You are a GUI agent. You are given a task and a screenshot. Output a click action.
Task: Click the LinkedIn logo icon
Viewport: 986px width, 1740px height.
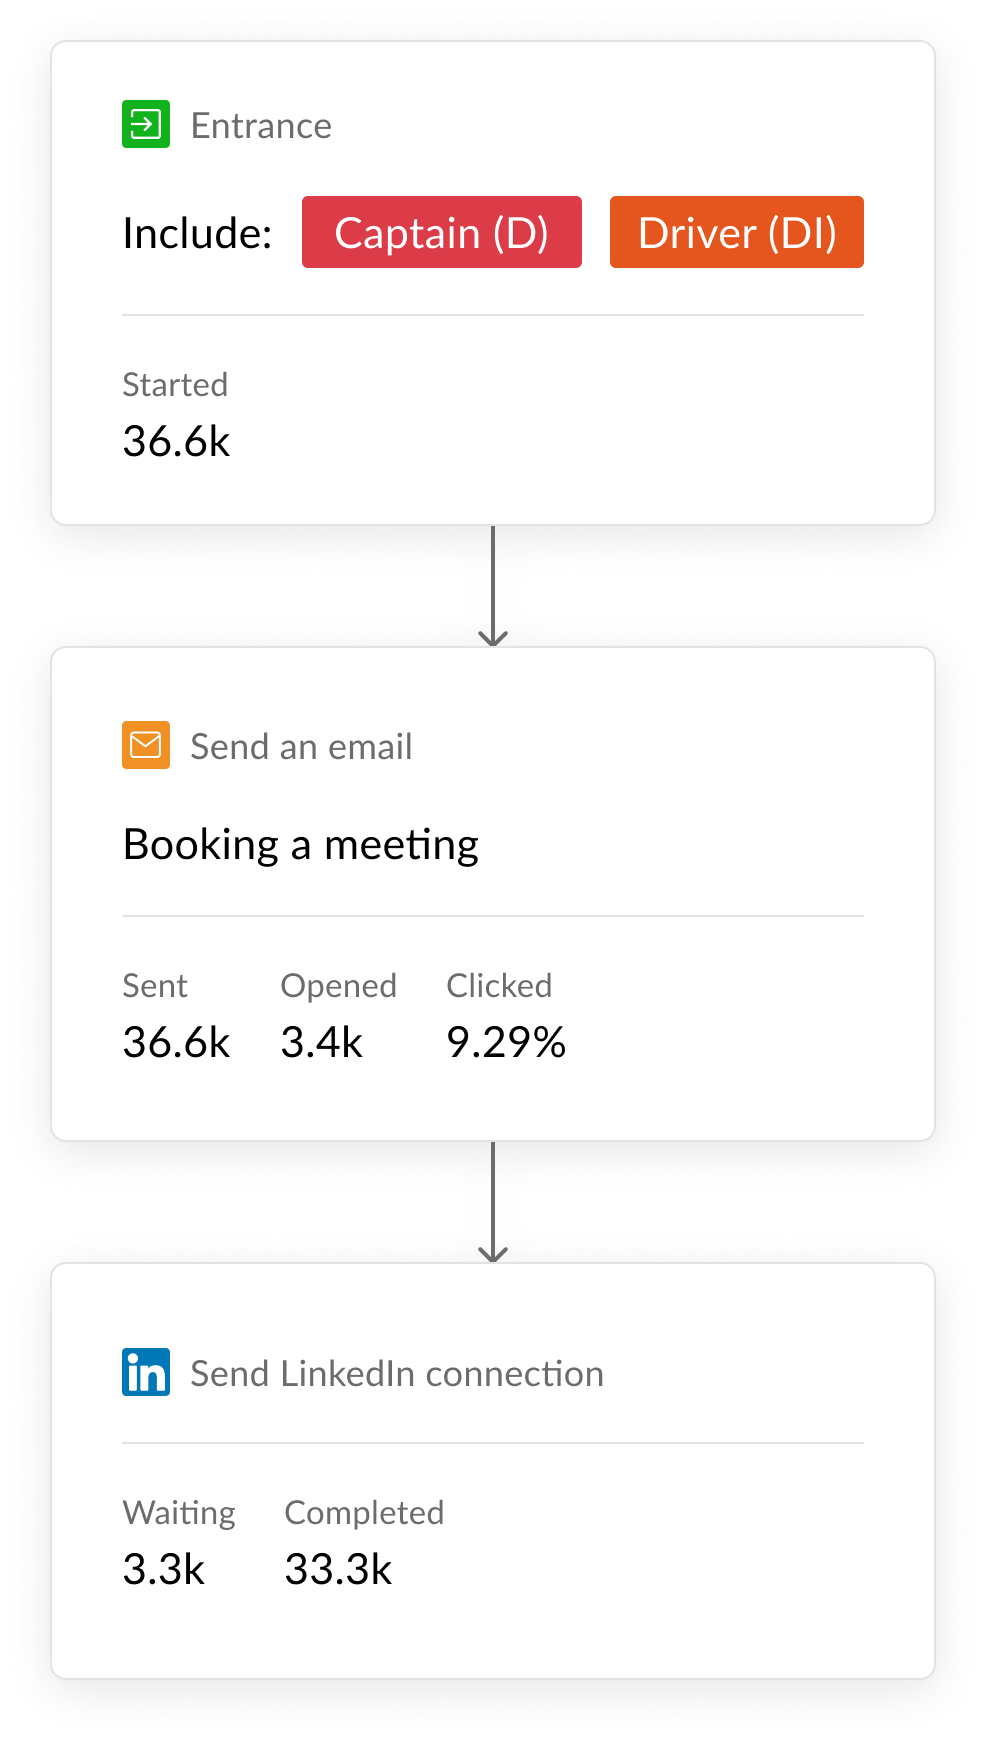[146, 1372]
